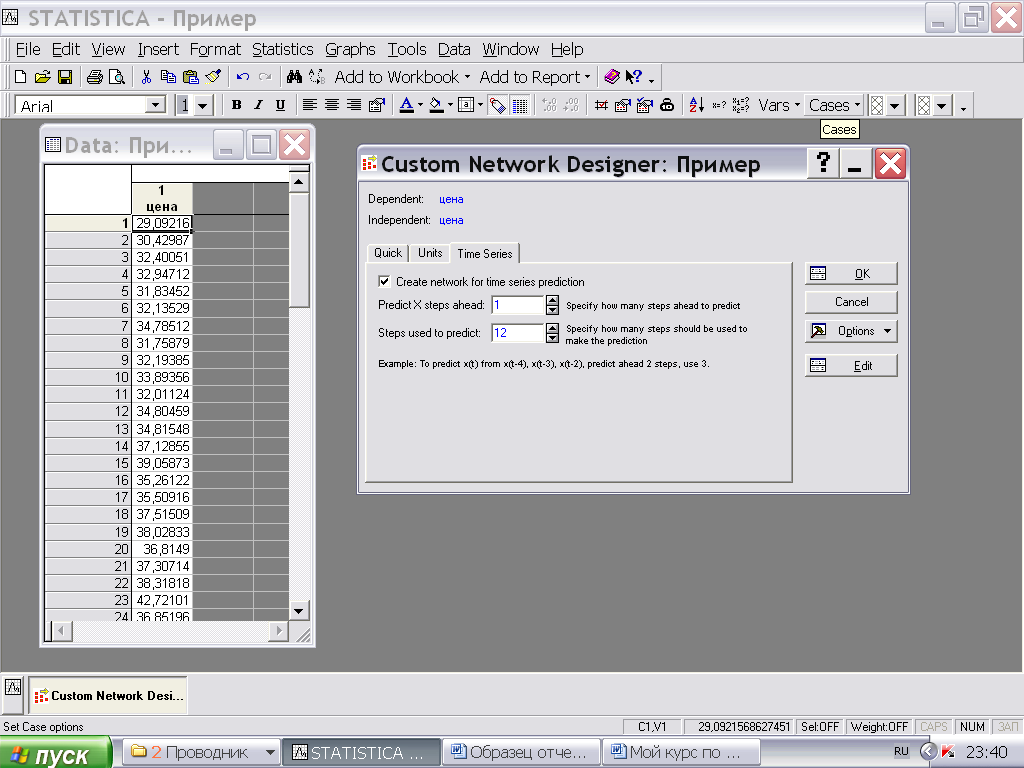
Task: Toggle Underline formatting
Action: pyautogui.click(x=280, y=105)
